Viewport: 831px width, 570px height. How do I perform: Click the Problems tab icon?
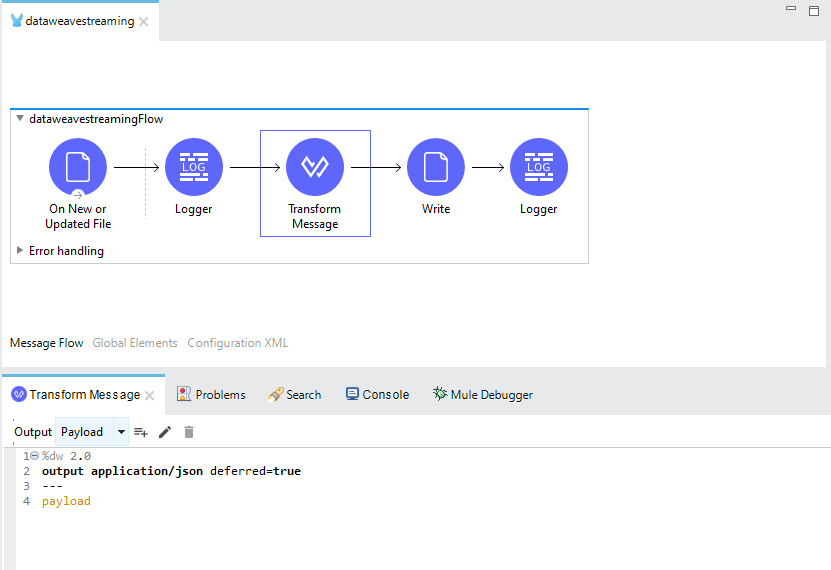(183, 394)
